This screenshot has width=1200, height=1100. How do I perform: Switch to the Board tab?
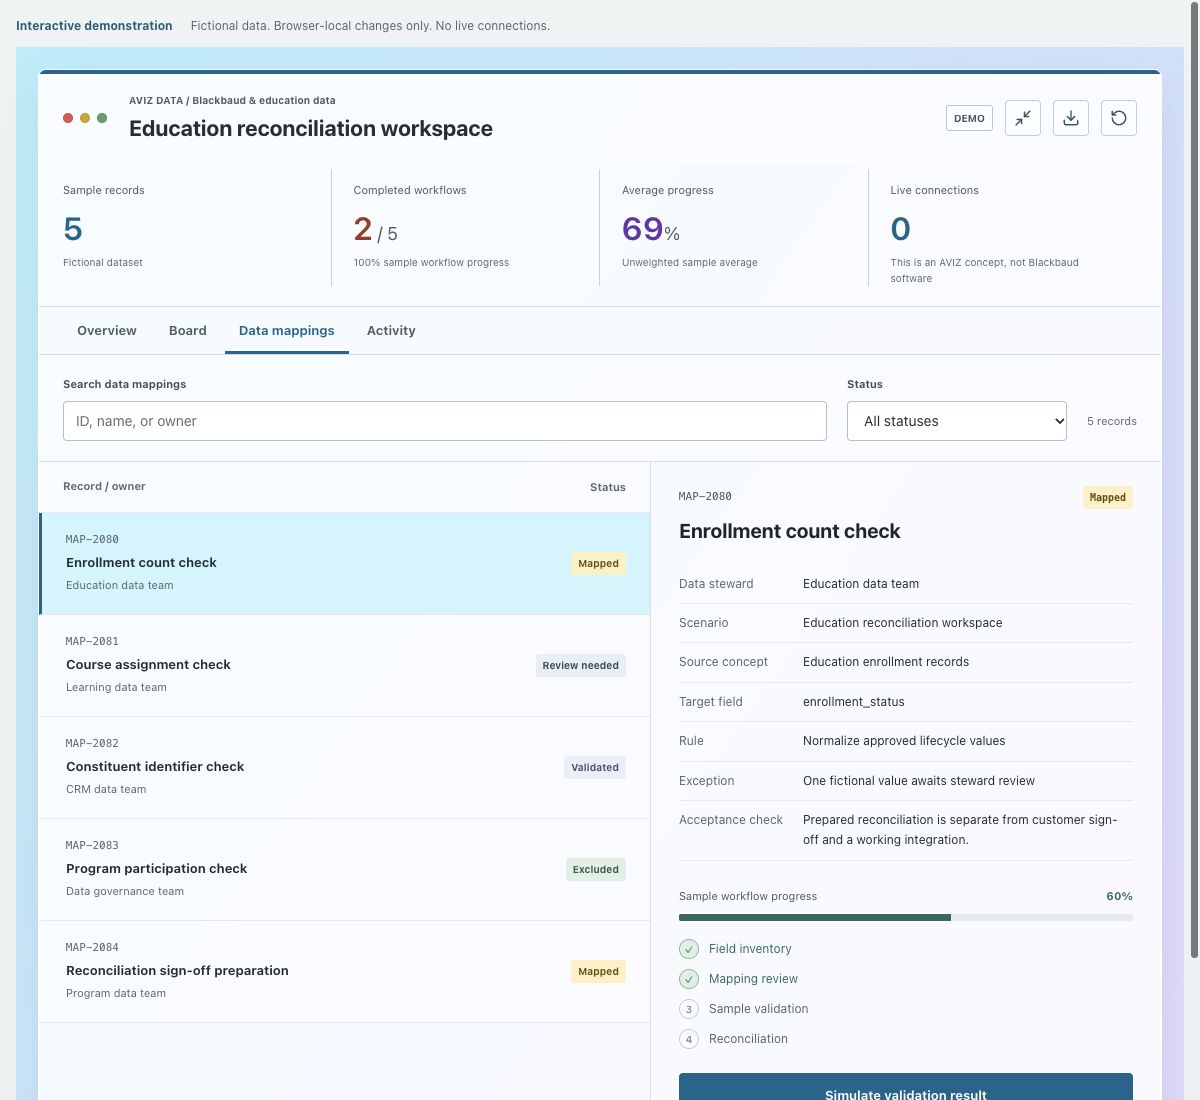tap(188, 331)
